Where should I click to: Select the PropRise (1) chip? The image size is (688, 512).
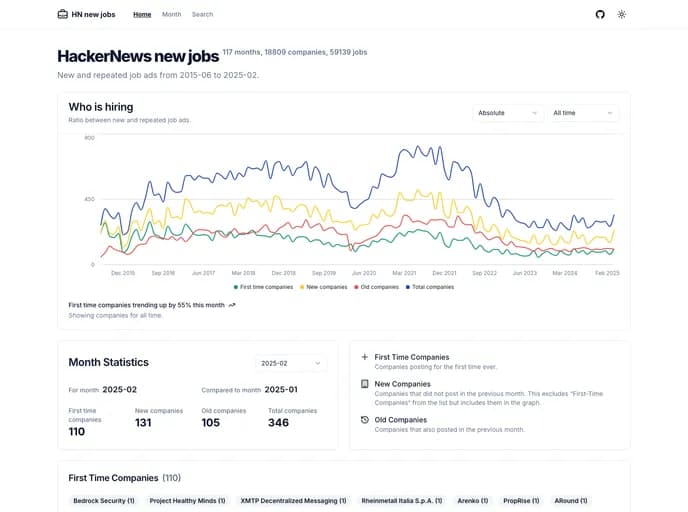(x=521, y=501)
